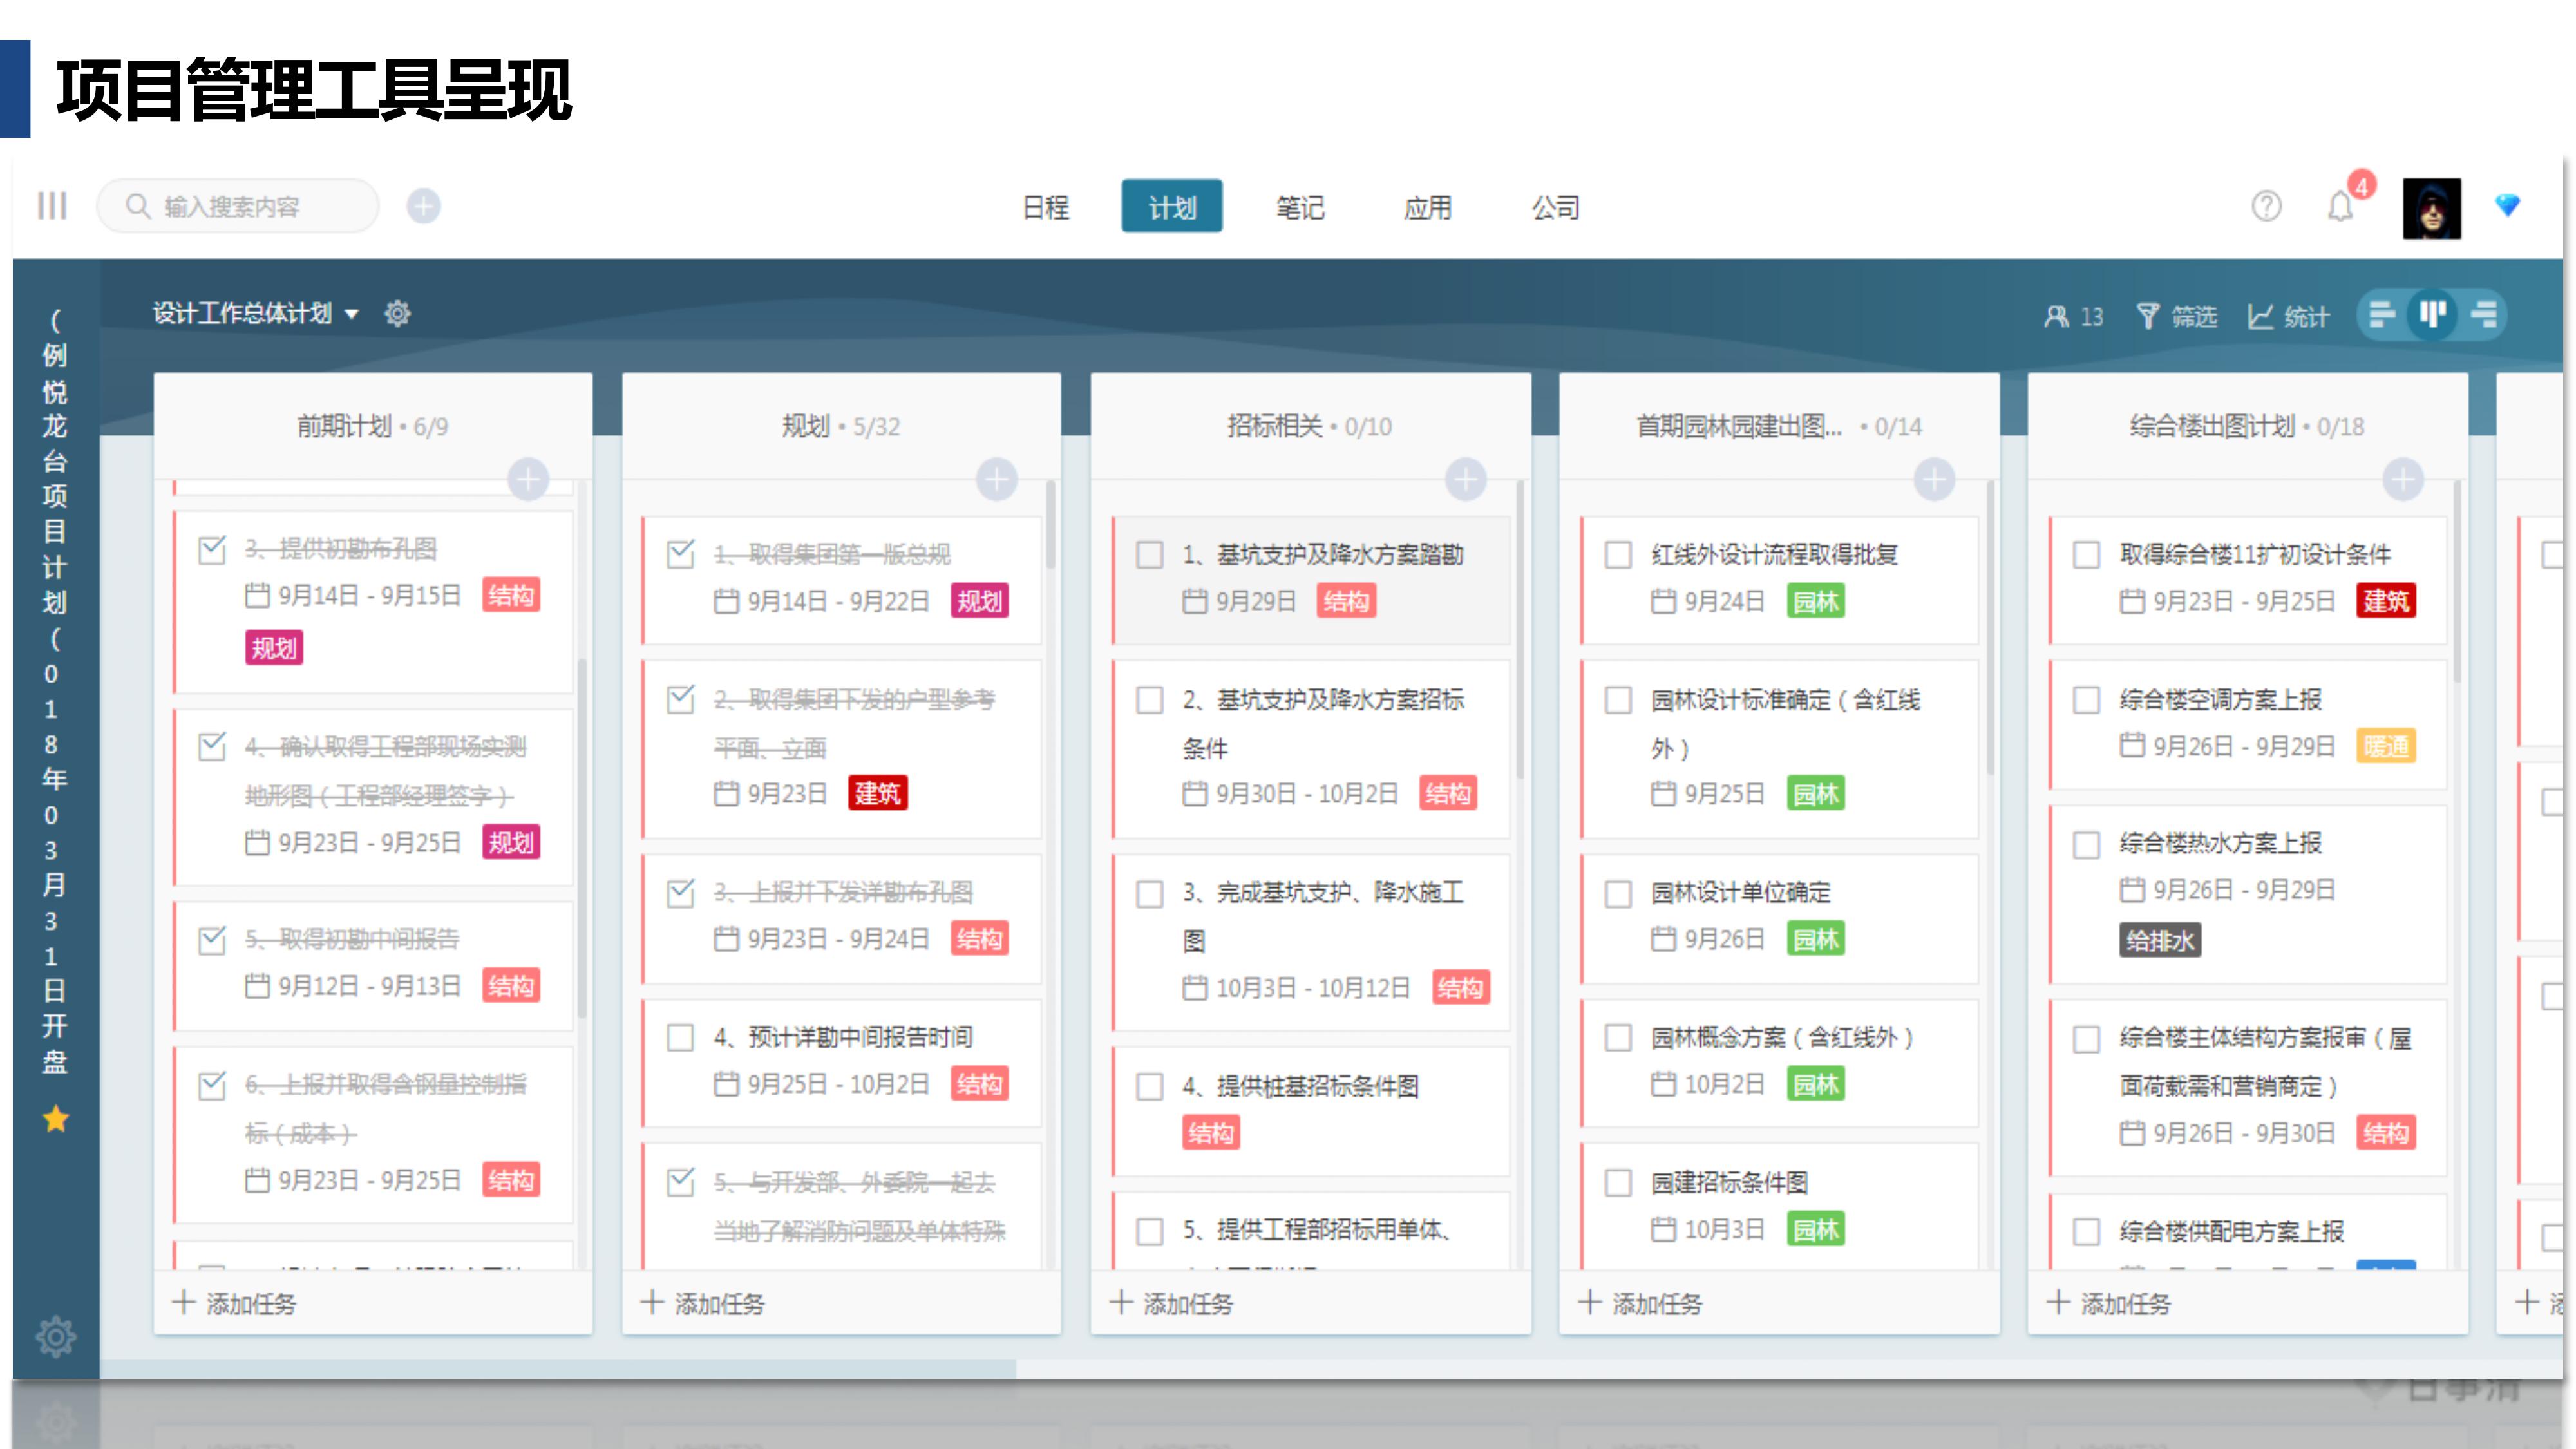The height and width of the screenshot is (1449, 2576).
Task: Add a card to 首期园林园建出图 column with plus
Action: point(1934,479)
